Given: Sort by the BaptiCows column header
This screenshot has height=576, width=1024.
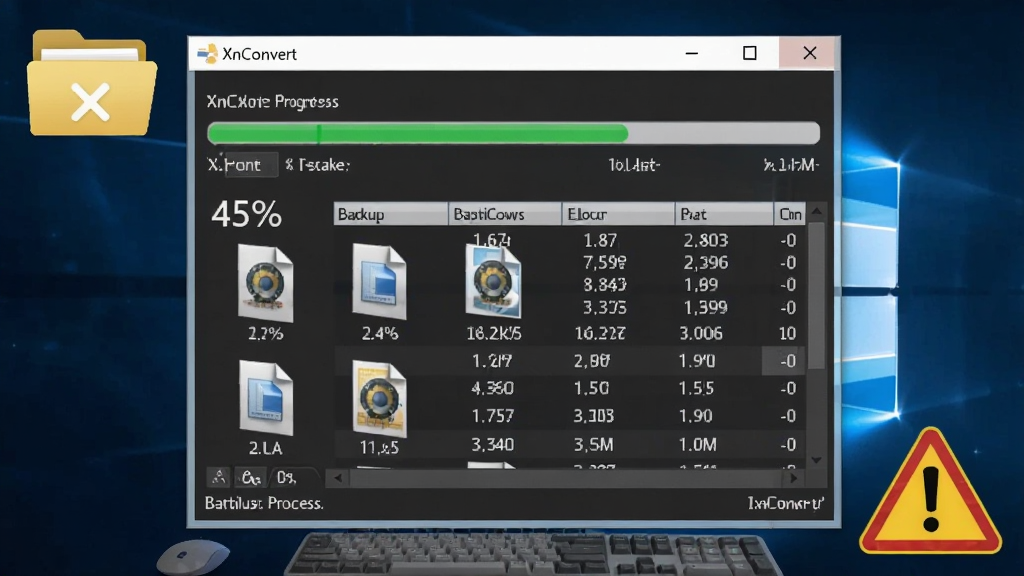Looking at the screenshot, I should [x=505, y=214].
